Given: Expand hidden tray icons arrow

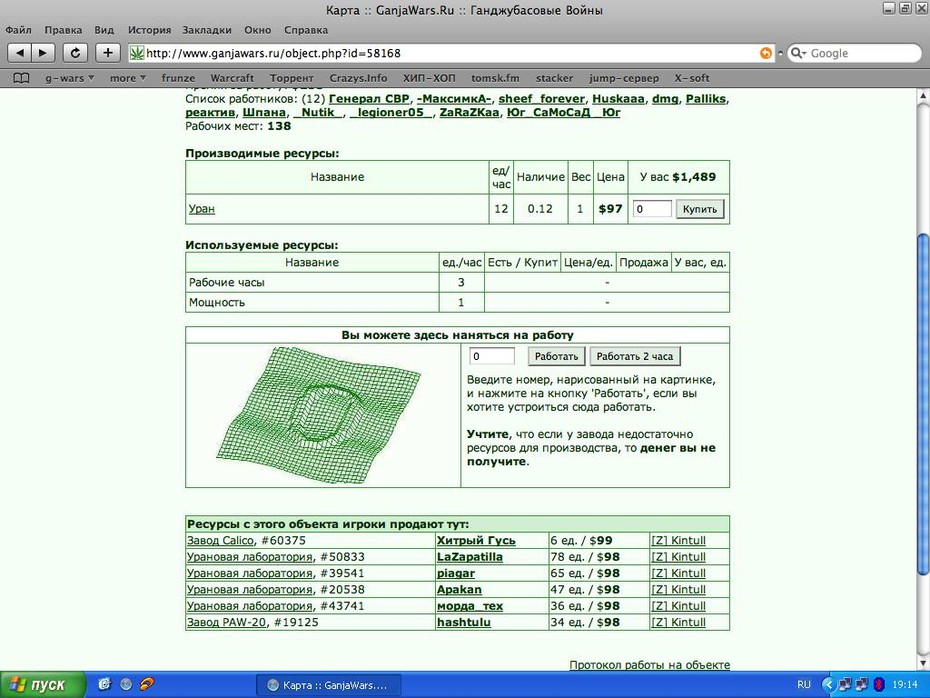Looking at the screenshot, I should click(828, 684).
